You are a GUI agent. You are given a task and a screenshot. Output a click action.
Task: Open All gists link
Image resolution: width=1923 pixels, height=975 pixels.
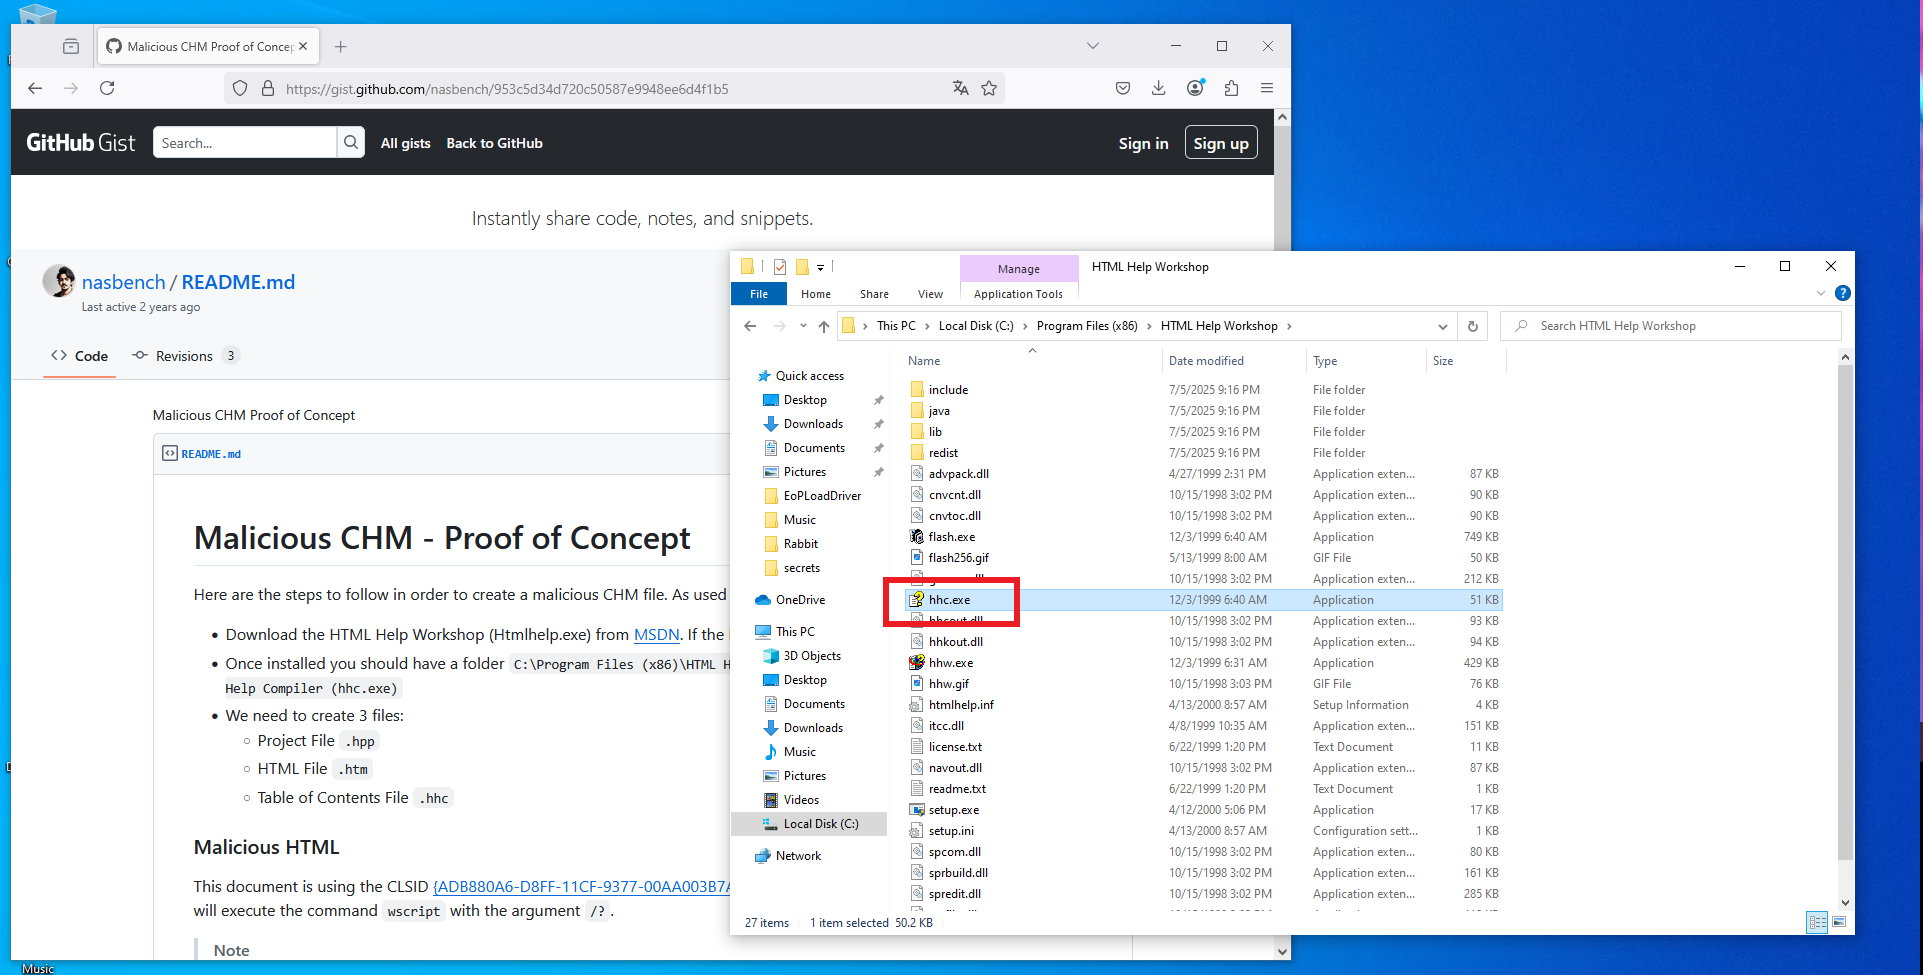point(405,143)
